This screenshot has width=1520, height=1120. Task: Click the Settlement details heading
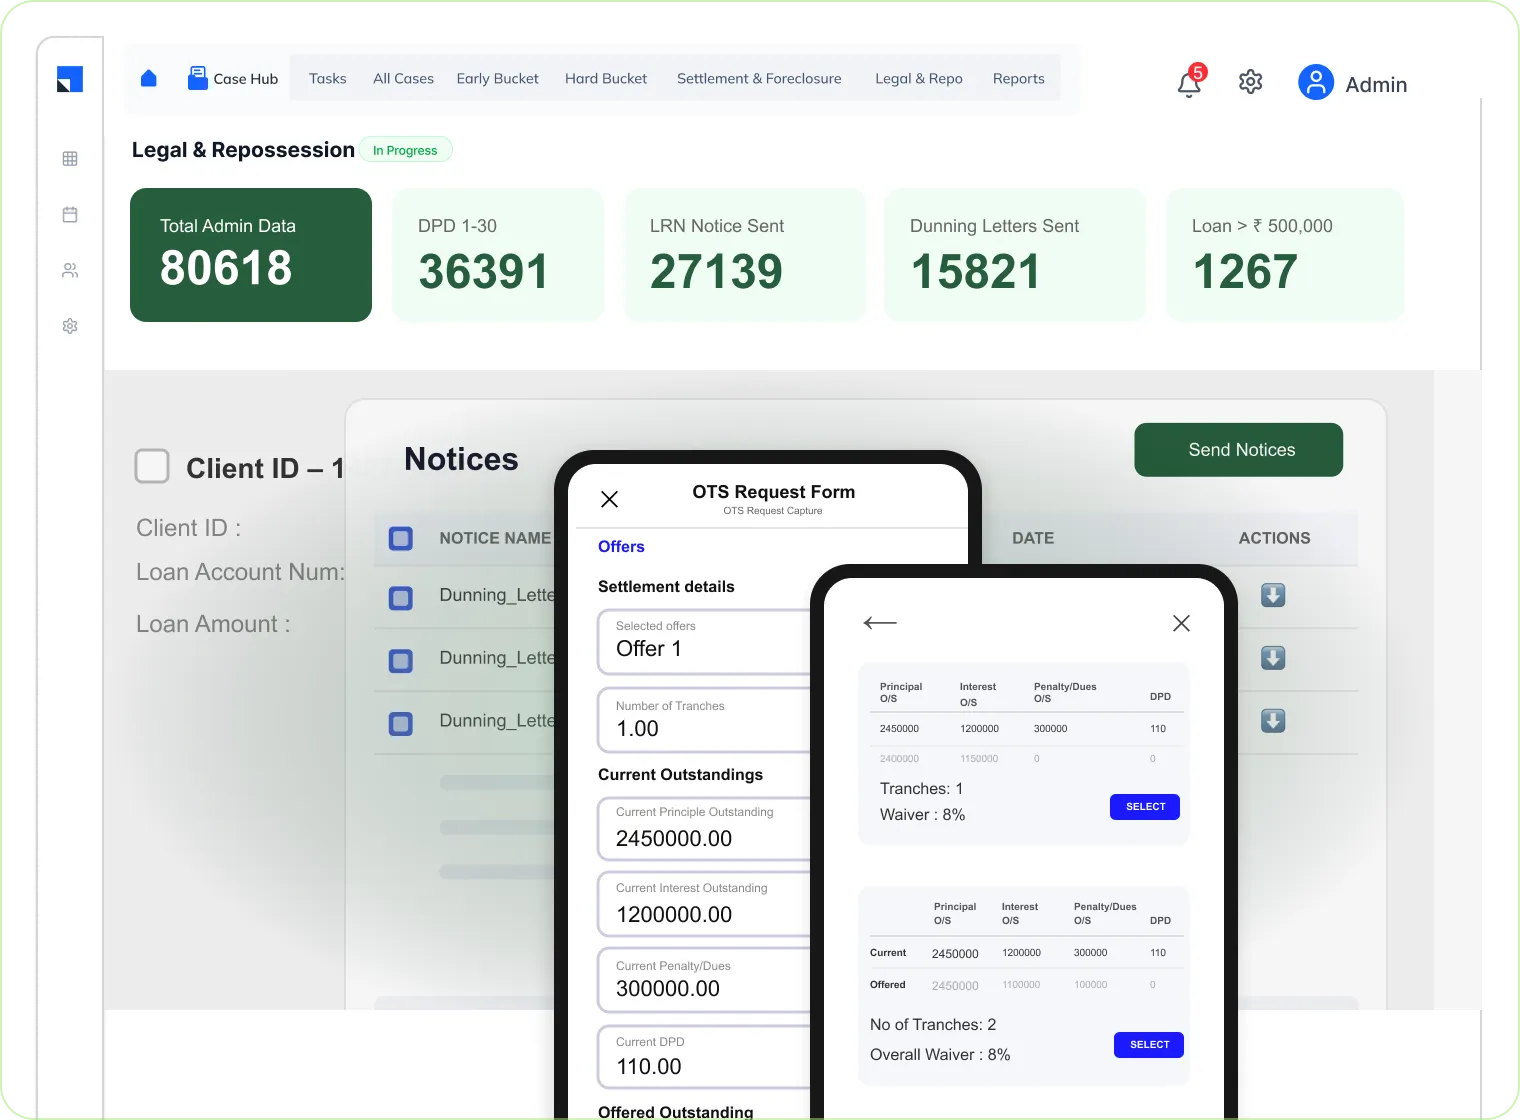tap(666, 587)
